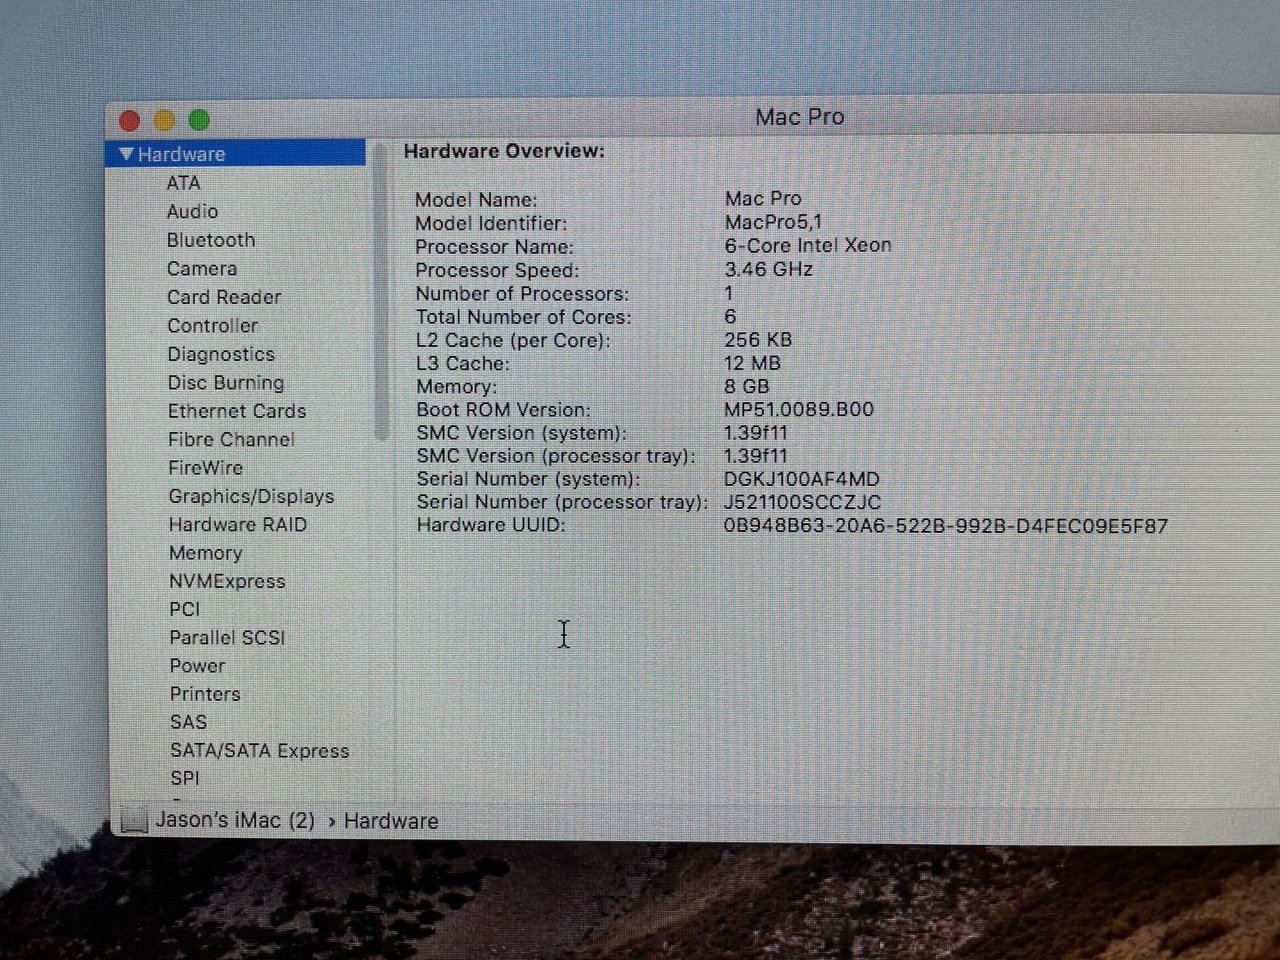
Task: Click the processor speed 3.46 GHz
Action: 768,269
